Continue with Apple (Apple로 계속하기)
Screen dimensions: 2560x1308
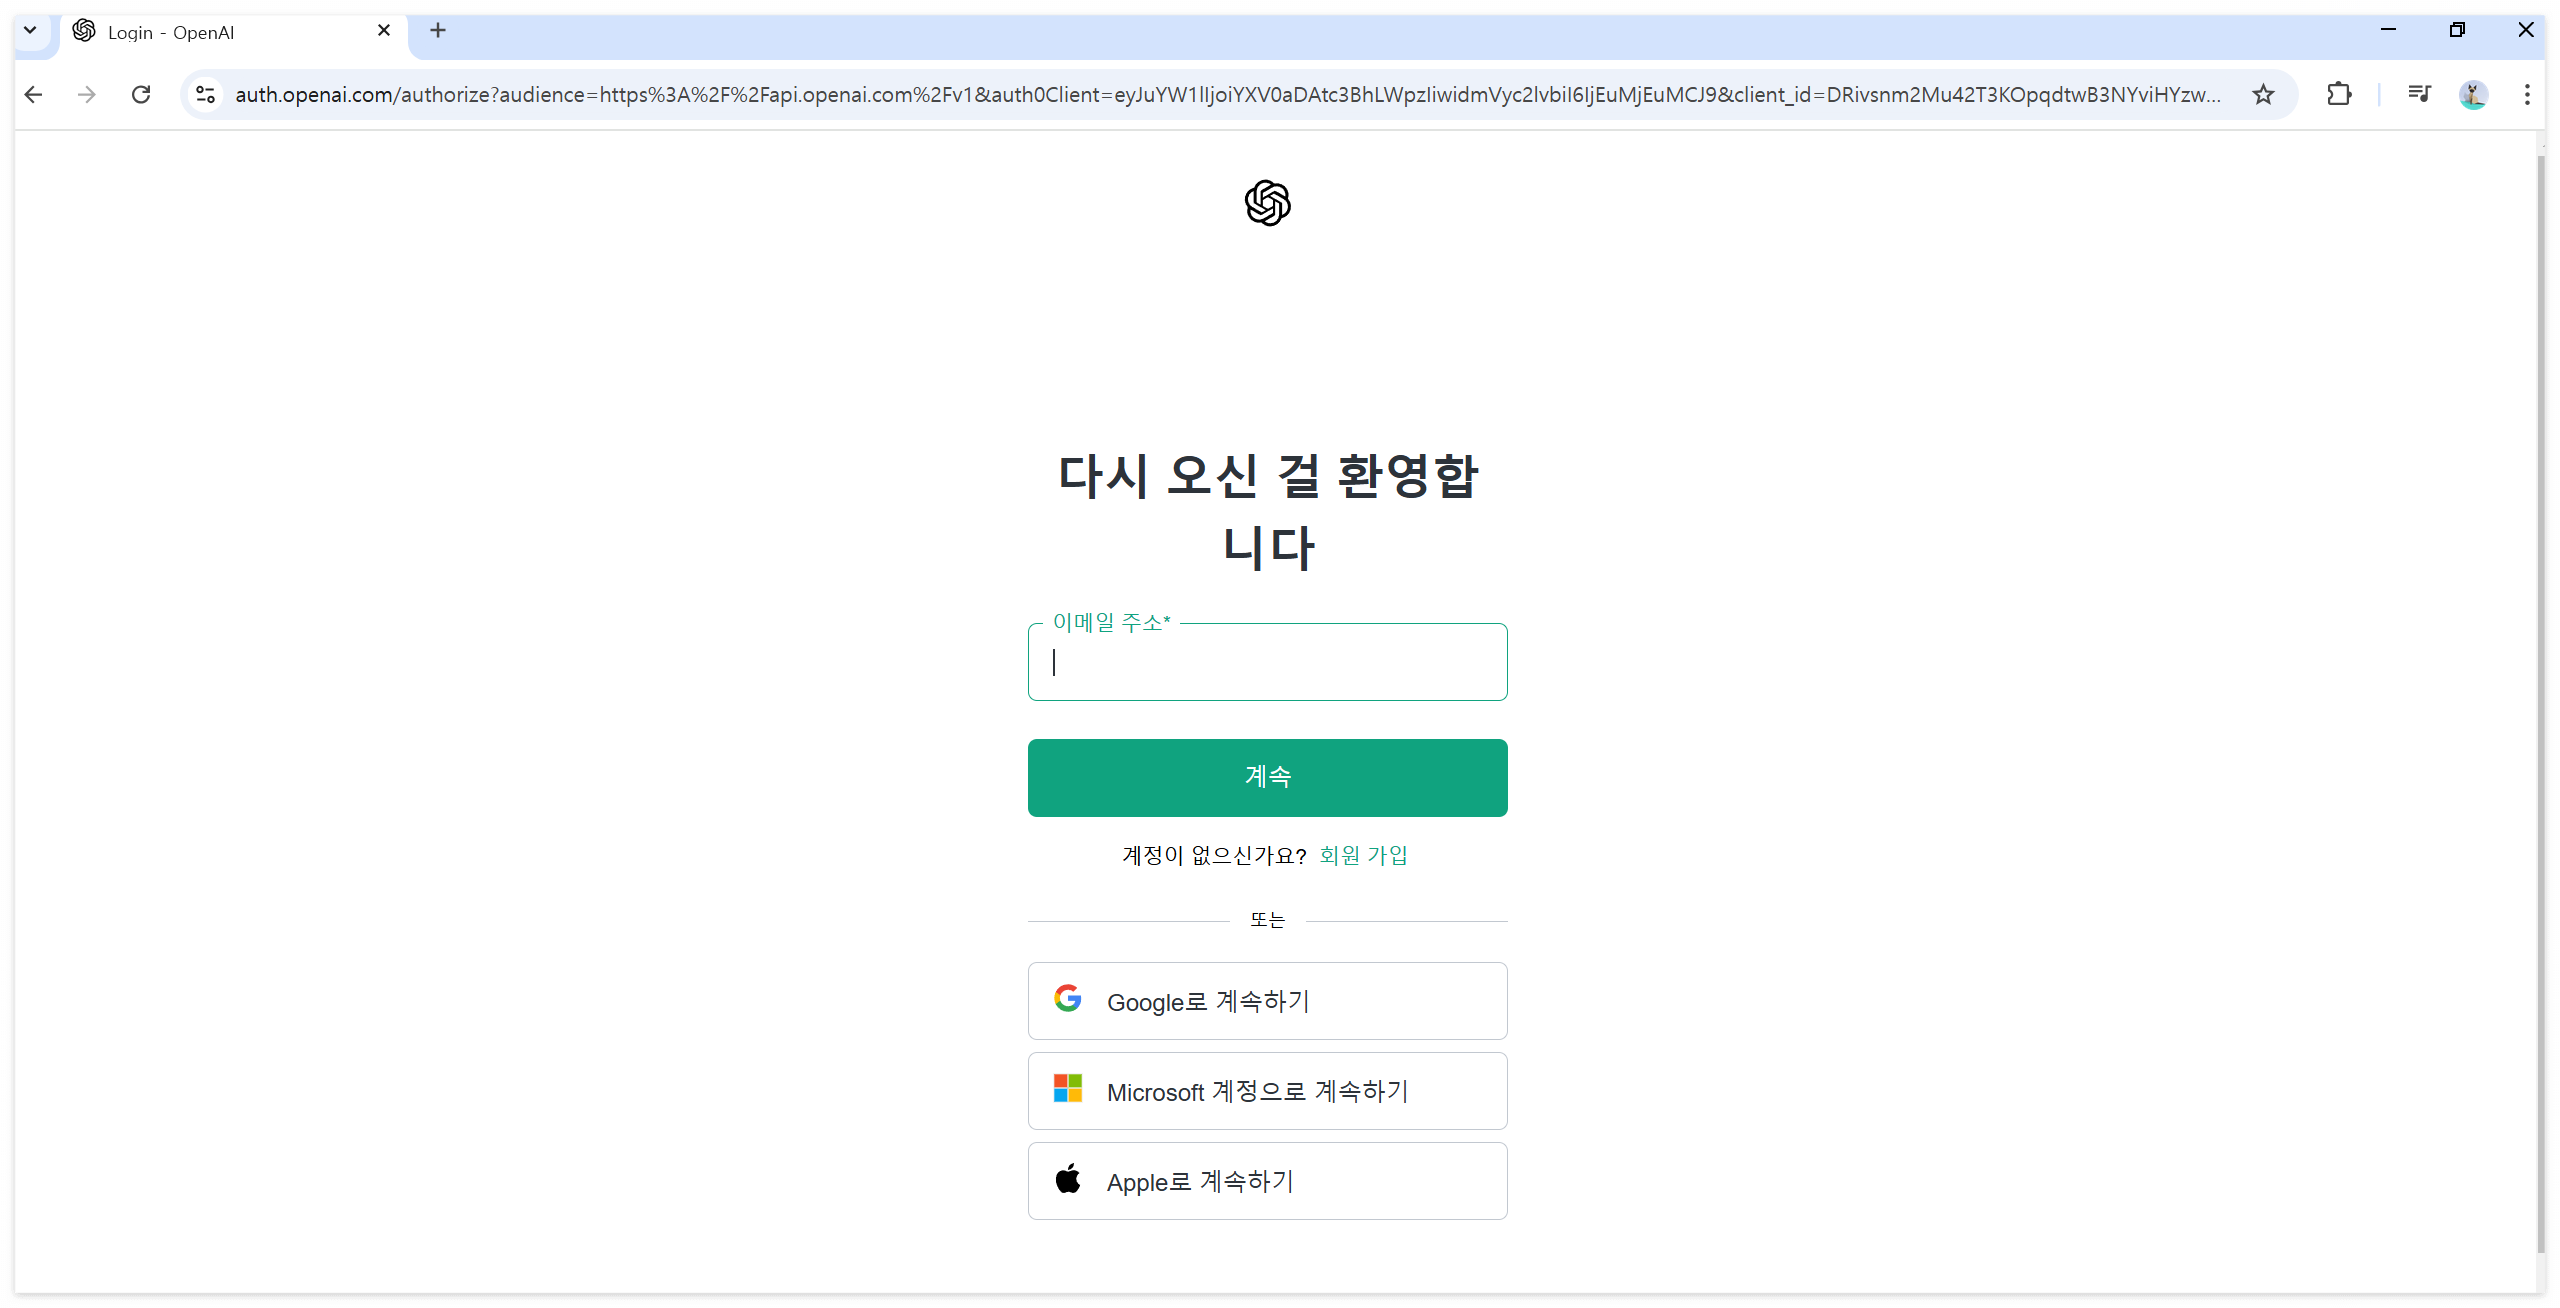(x=1267, y=1181)
